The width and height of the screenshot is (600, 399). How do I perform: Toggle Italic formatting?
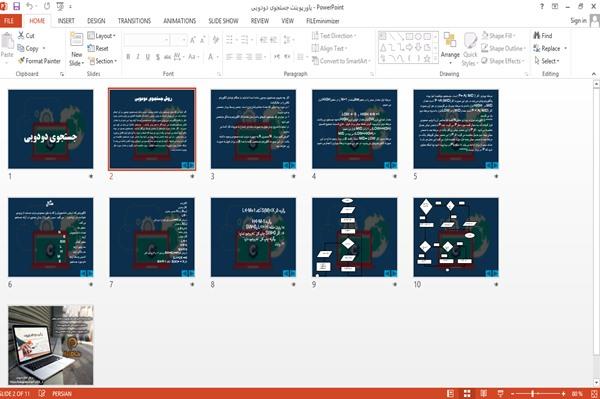(138, 57)
